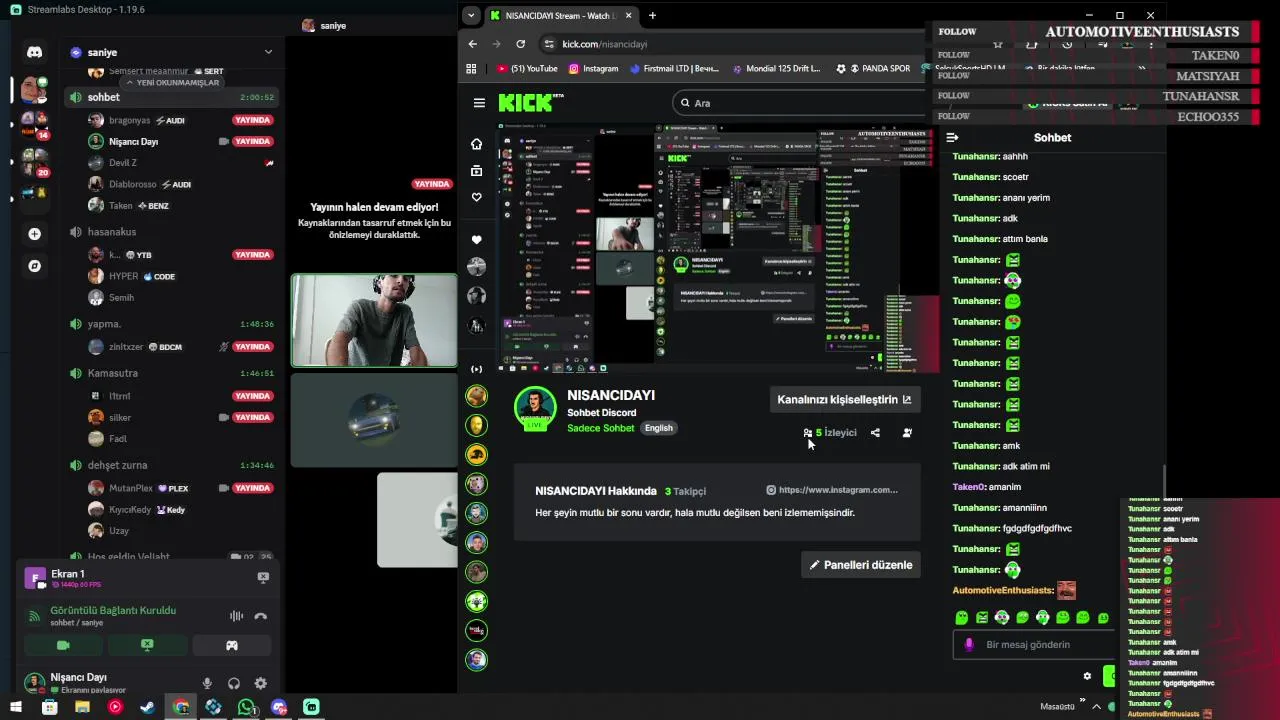The height and width of the screenshot is (720, 1280).
Task: Open the Firstmail LTD bookmark
Action: click(674, 69)
